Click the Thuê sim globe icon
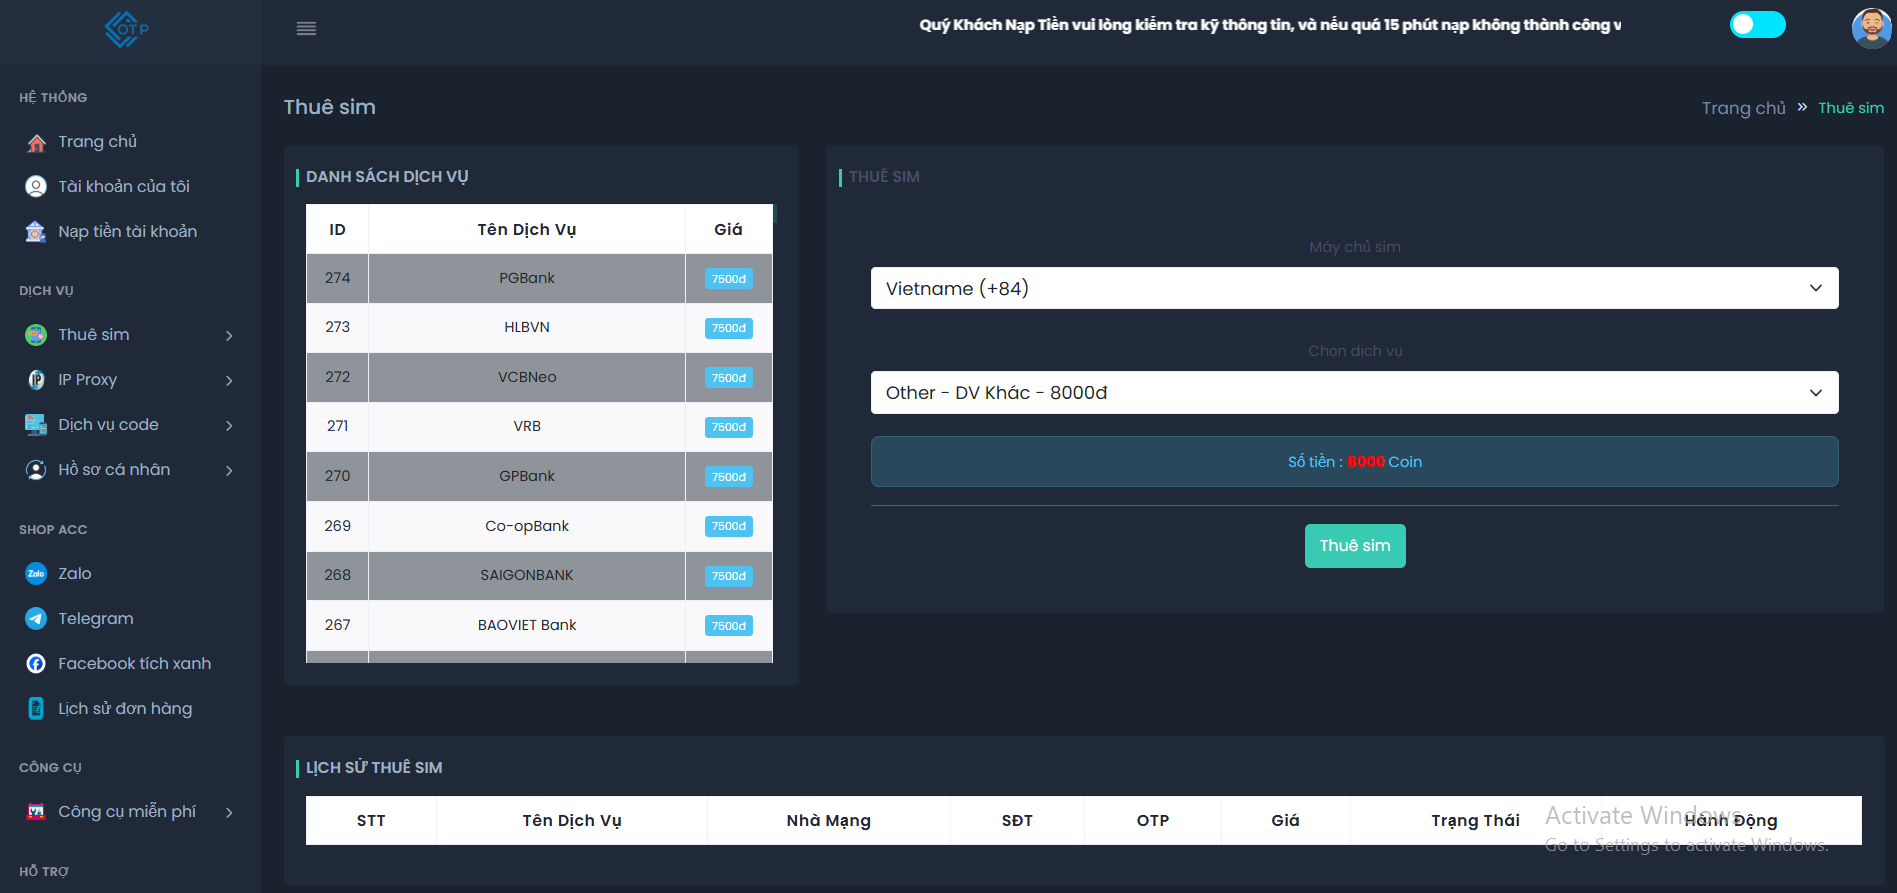The width and height of the screenshot is (1897, 893). coord(36,335)
